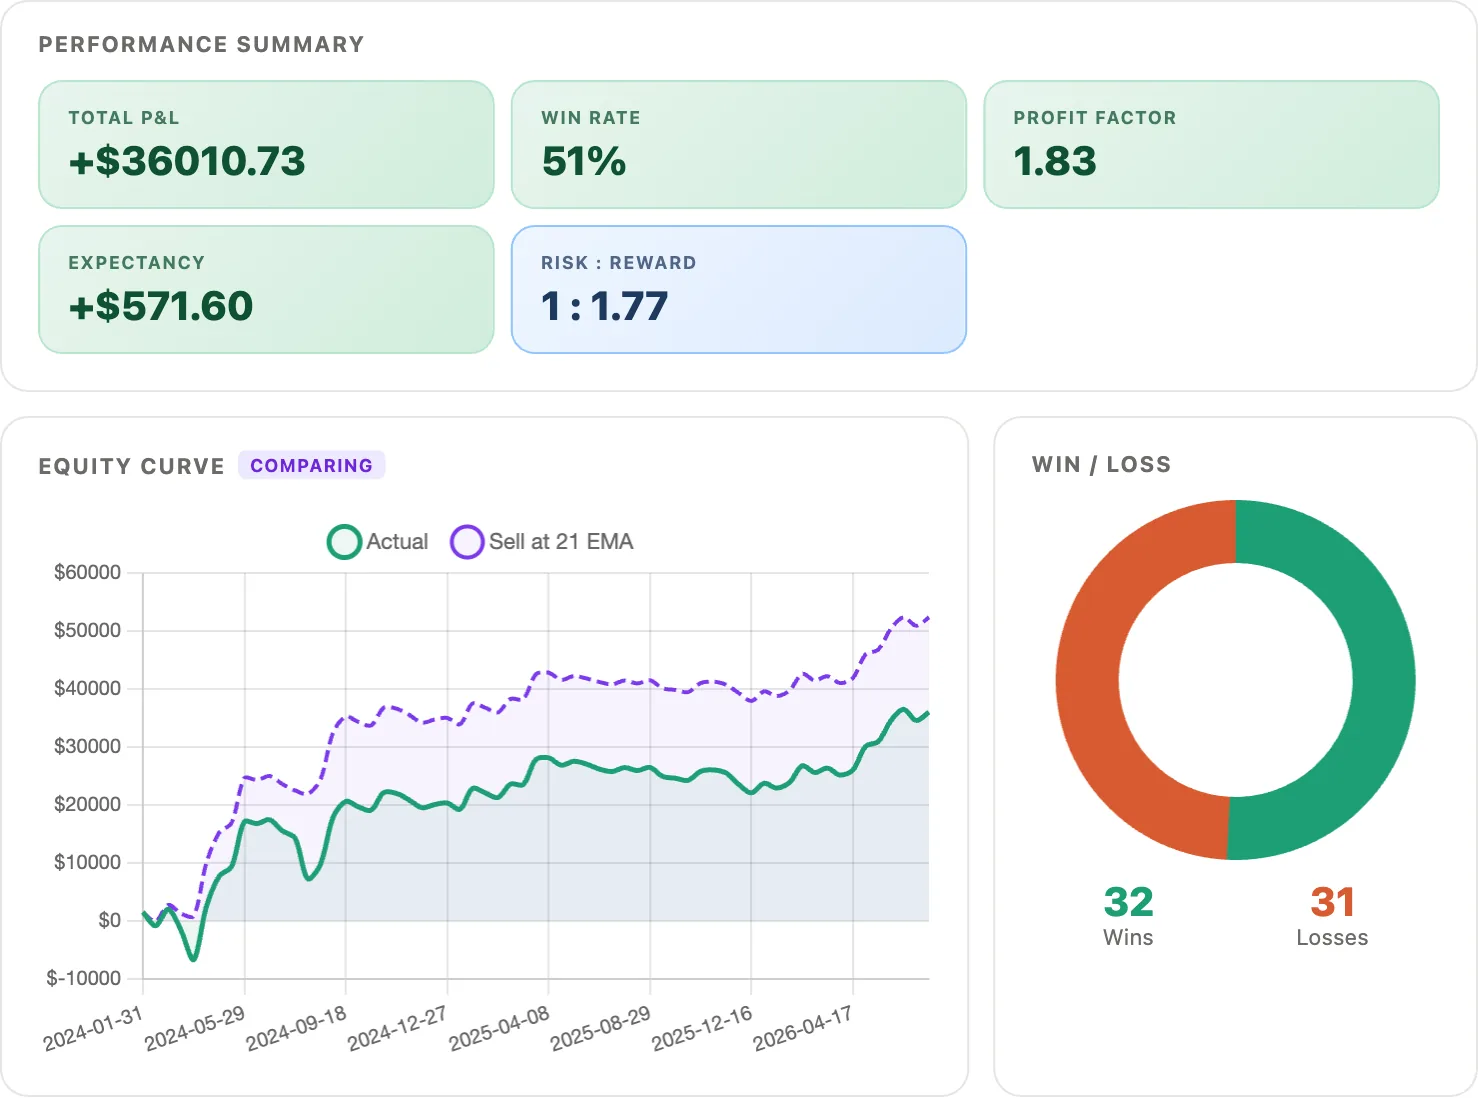
Task: Click the green wins segment of donut
Action: (x=1385, y=680)
